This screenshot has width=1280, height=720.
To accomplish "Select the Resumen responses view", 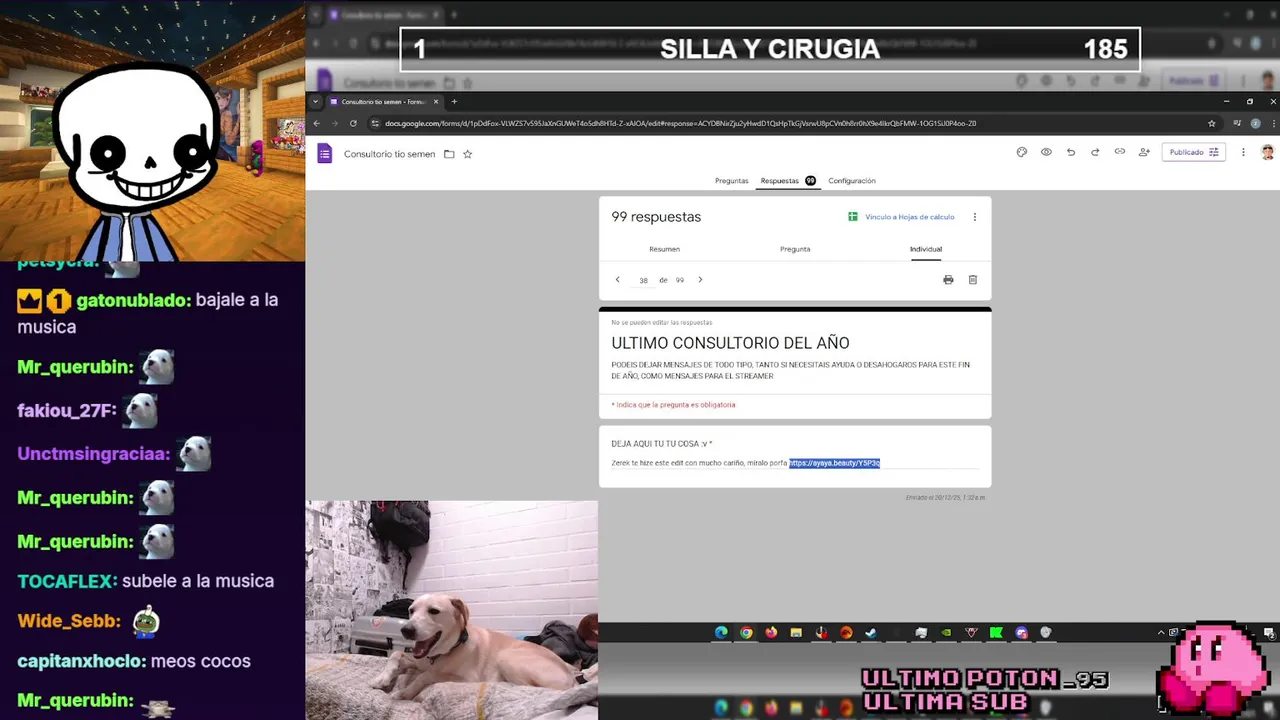I will [x=664, y=249].
